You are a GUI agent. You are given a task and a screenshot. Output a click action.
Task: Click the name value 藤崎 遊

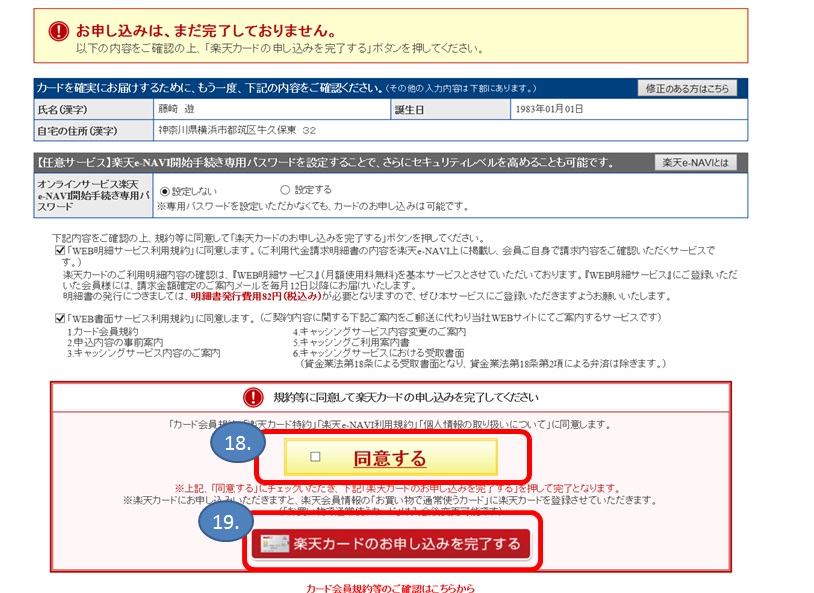[175, 108]
